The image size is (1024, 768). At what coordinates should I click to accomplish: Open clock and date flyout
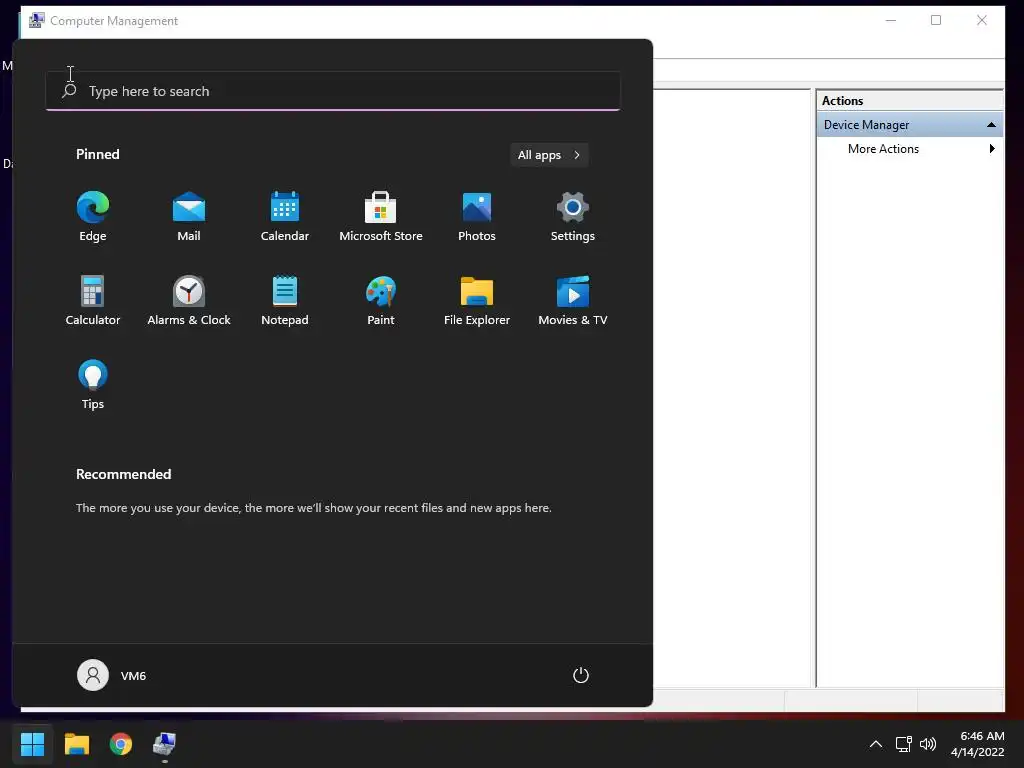pyautogui.click(x=977, y=744)
